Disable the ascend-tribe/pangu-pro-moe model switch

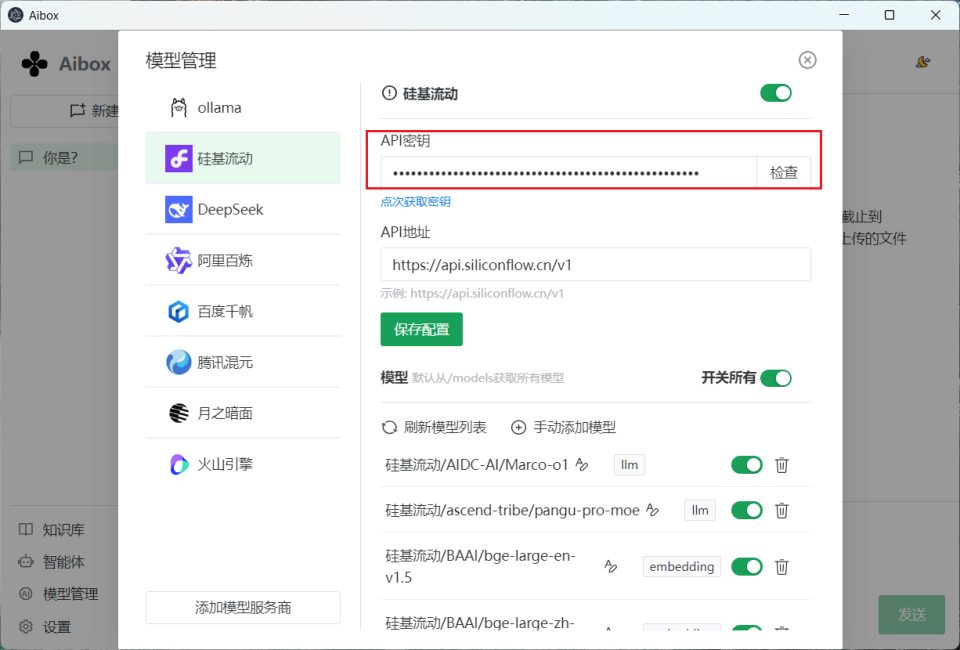[747, 510]
